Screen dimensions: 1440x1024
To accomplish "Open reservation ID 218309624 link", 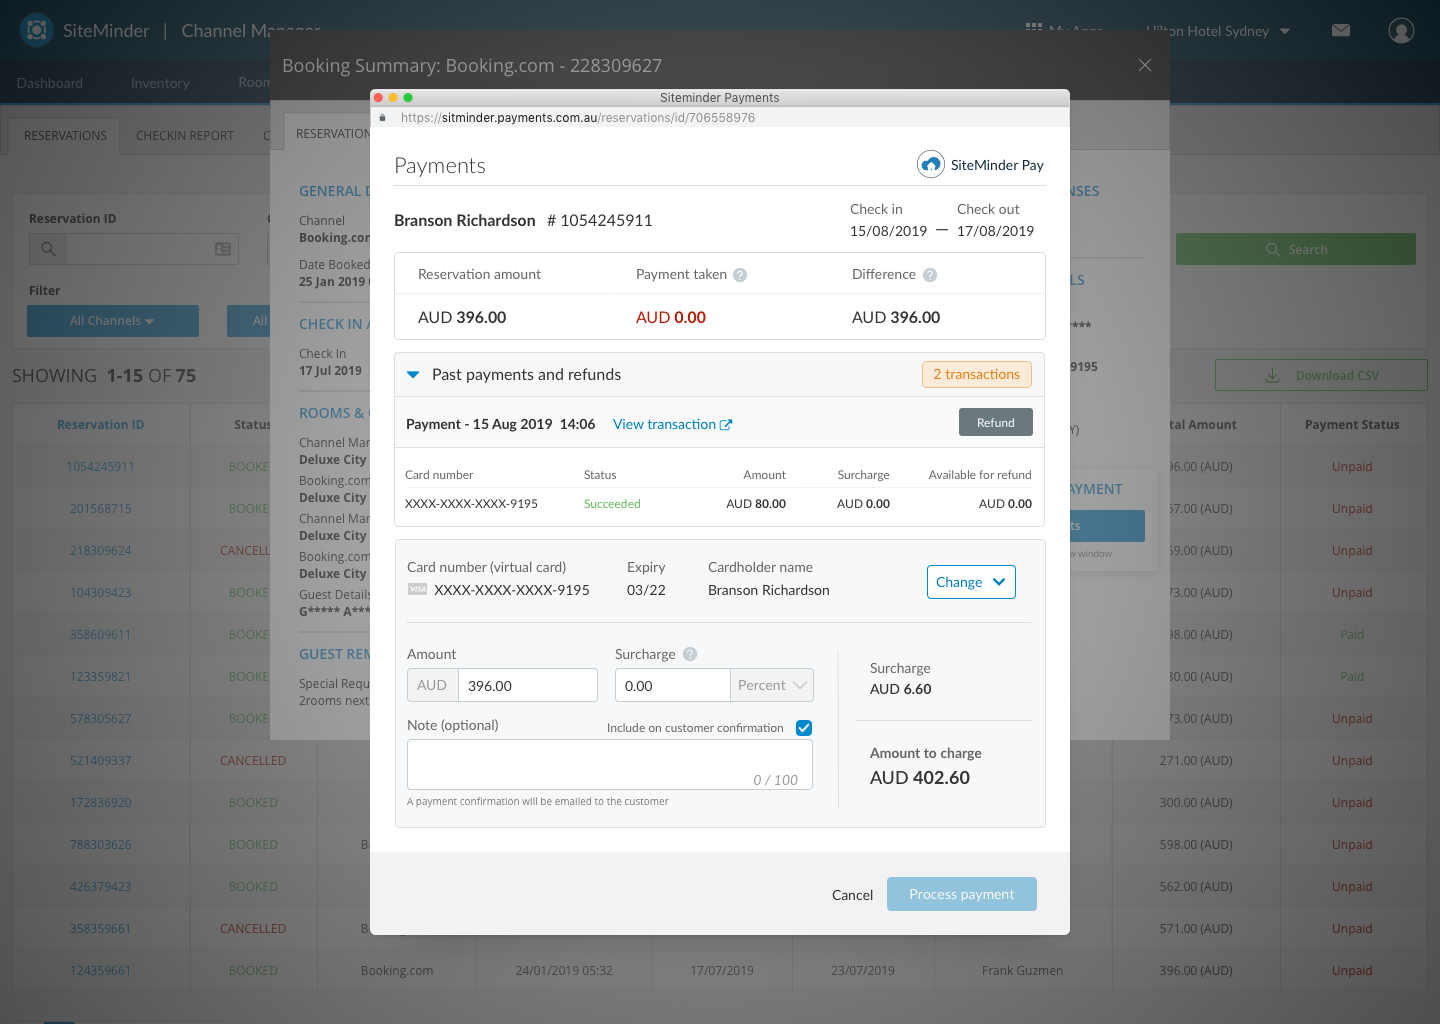I will 101,551.
